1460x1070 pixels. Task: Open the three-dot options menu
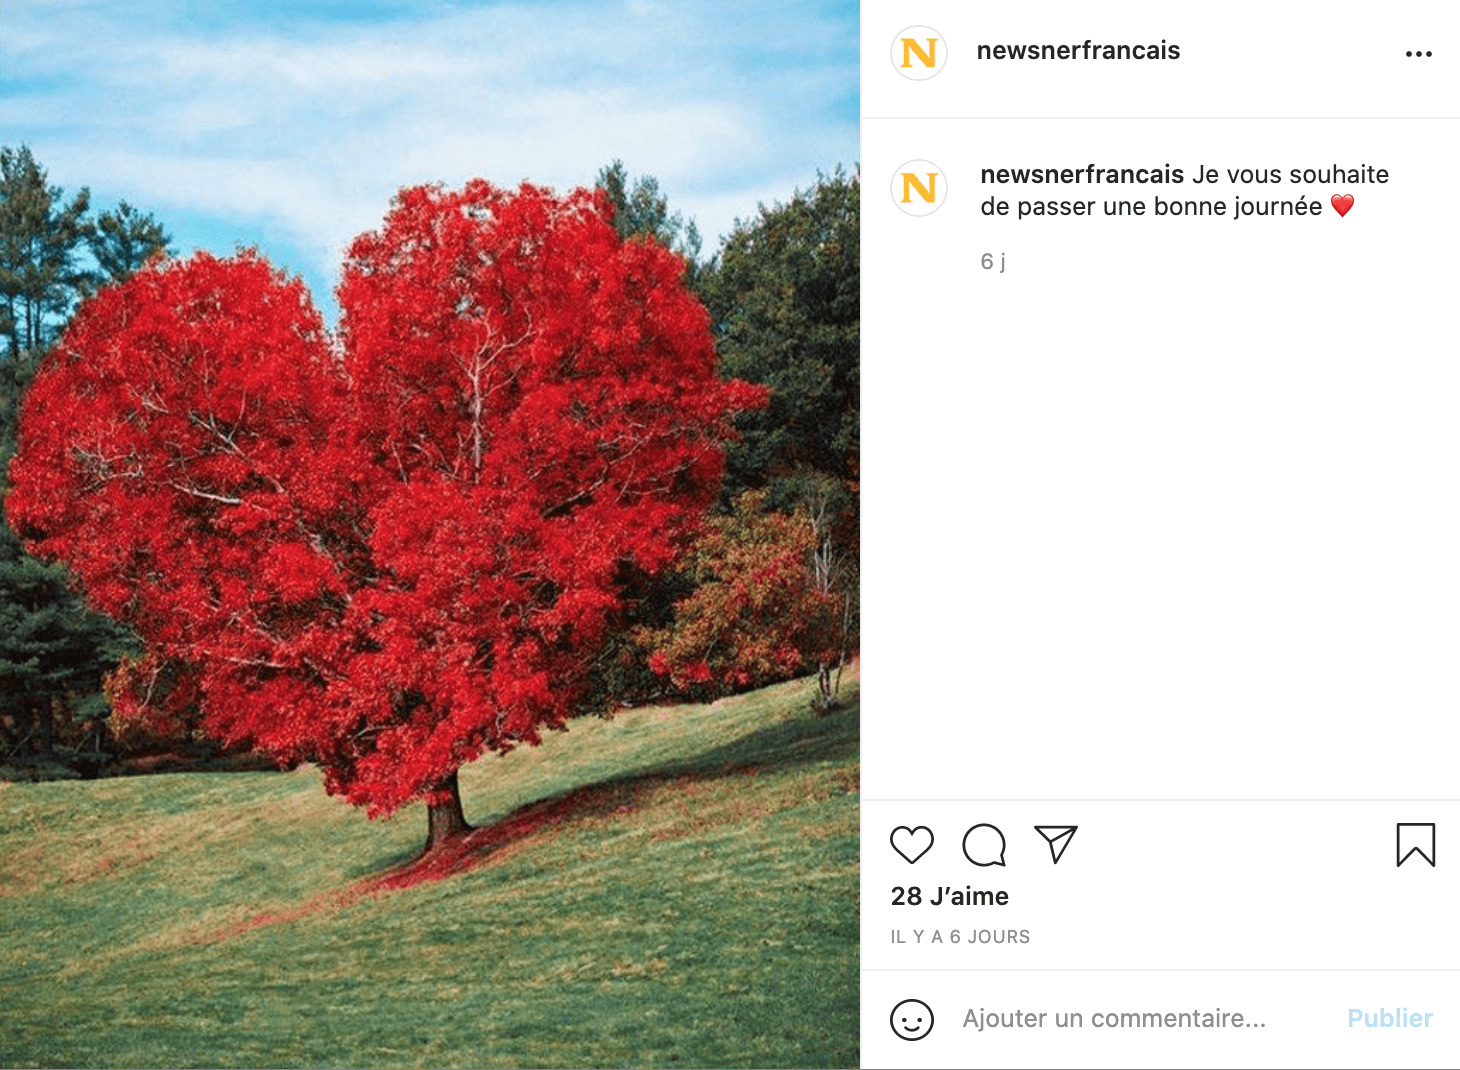(x=1419, y=54)
